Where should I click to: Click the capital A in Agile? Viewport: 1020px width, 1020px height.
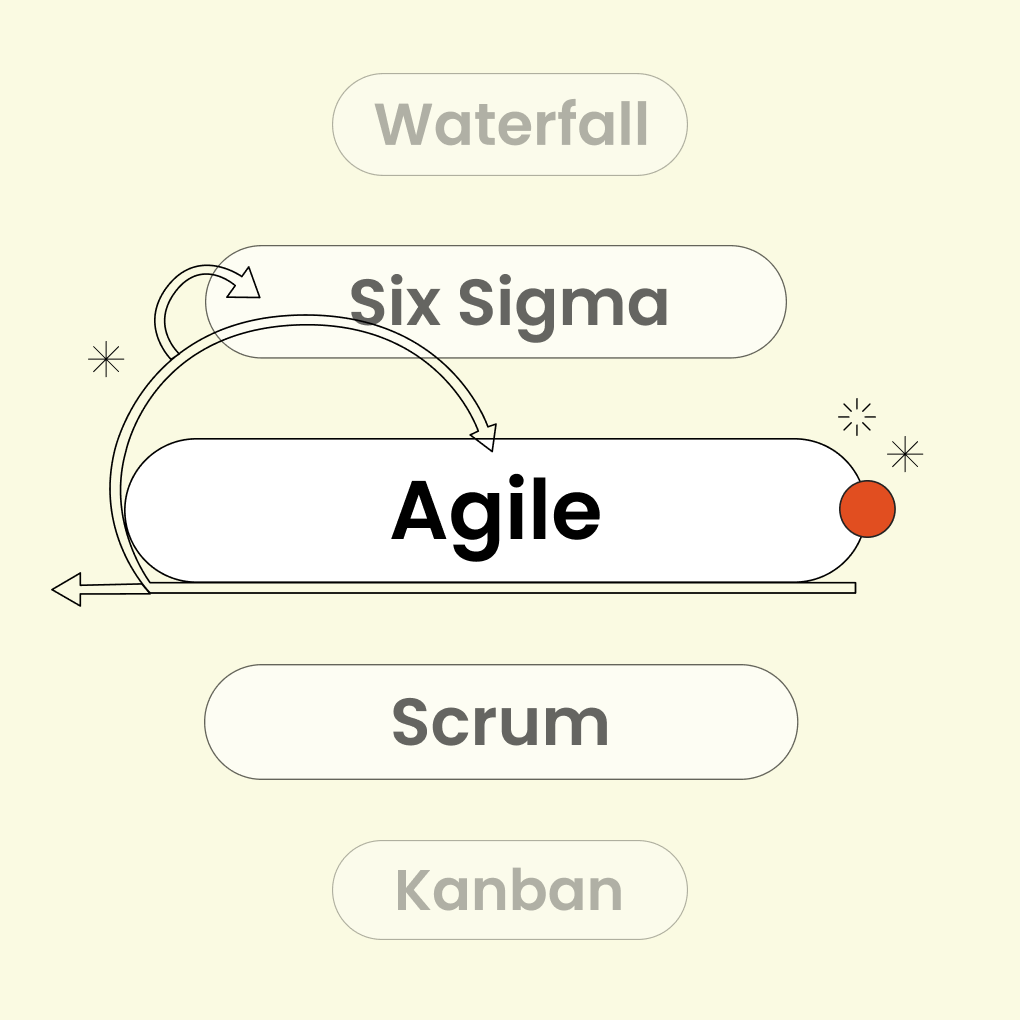click(424, 511)
